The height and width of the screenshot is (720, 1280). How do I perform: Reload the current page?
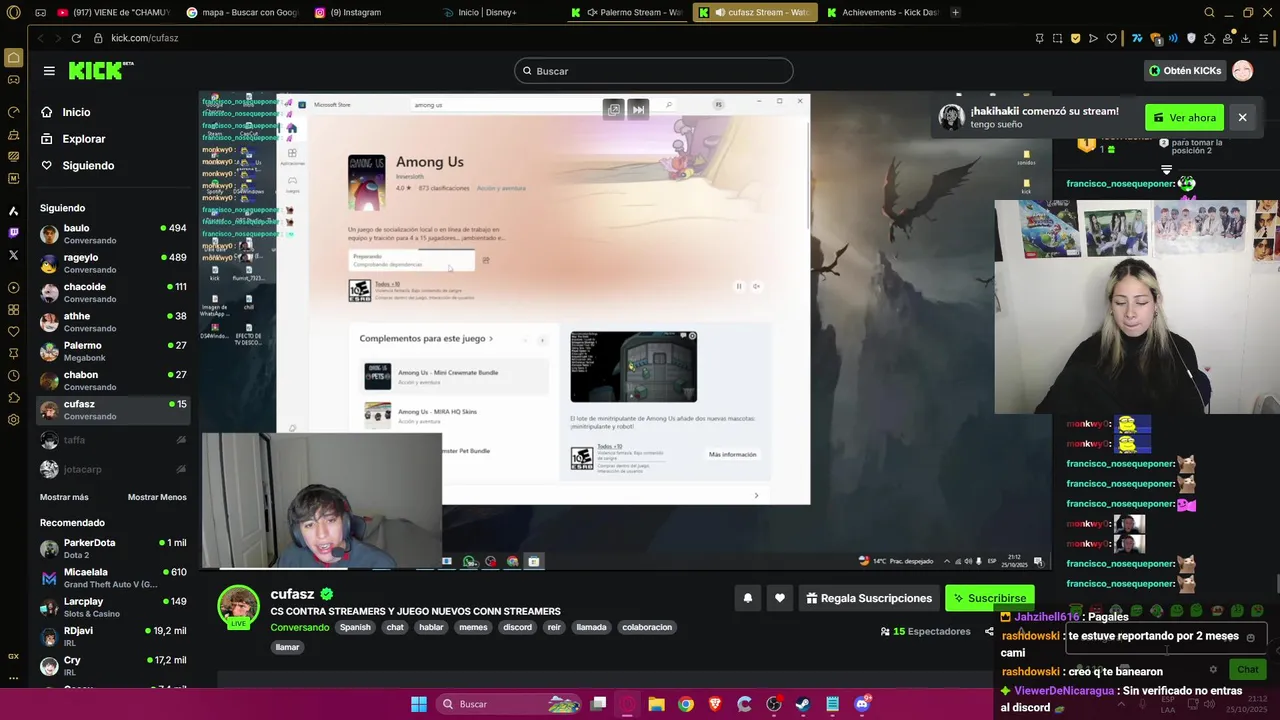point(76,38)
